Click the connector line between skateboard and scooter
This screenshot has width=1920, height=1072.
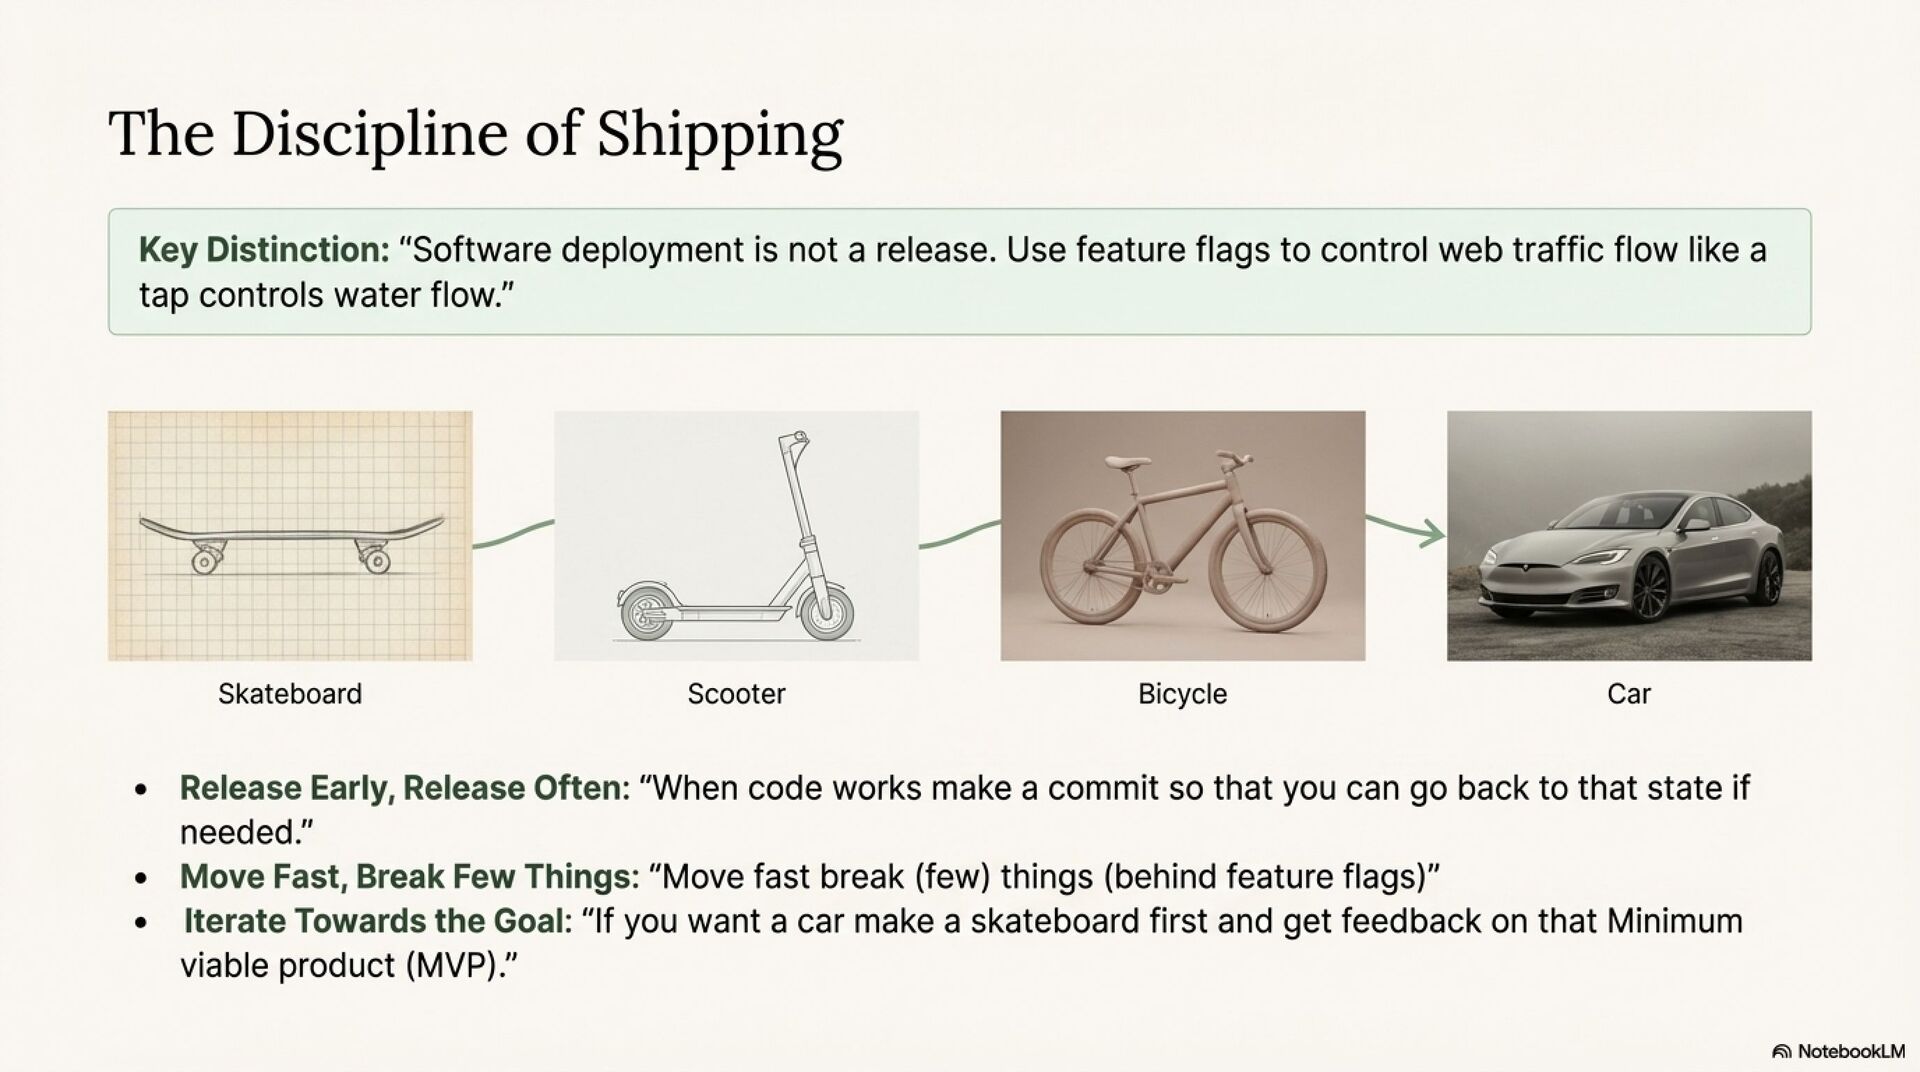pos(513,534)
